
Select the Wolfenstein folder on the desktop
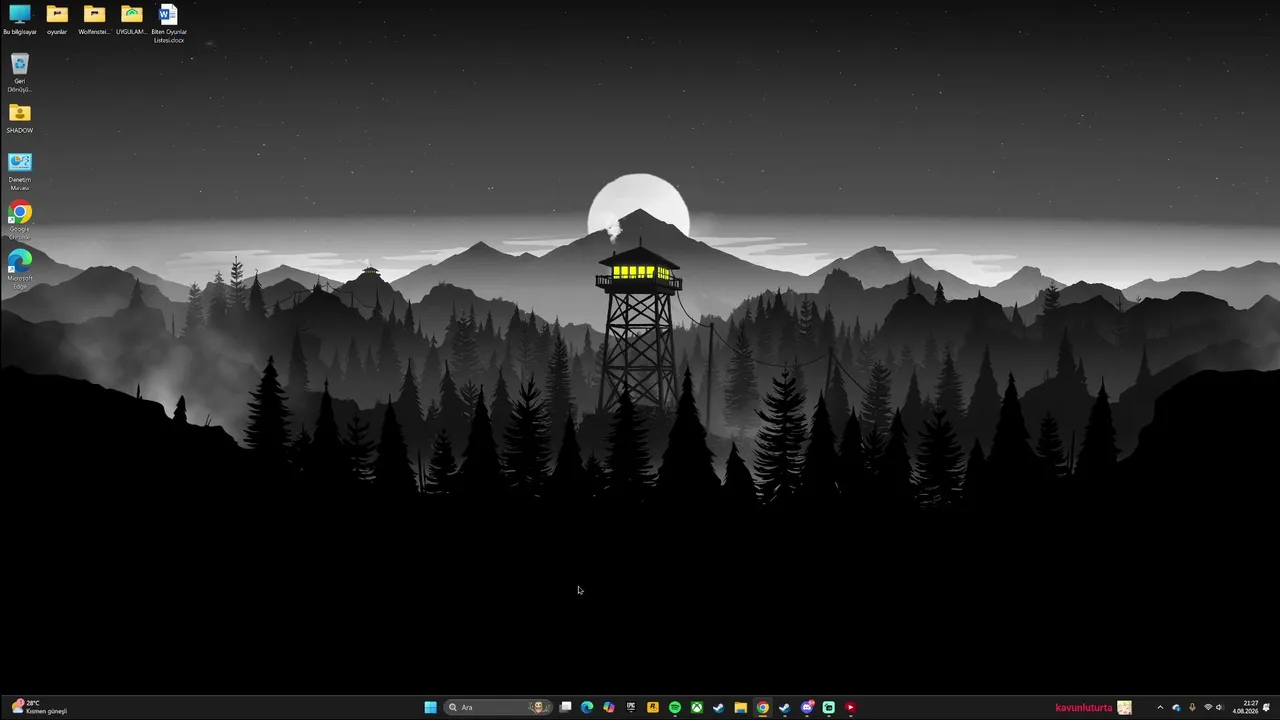[x=94, y=20]
